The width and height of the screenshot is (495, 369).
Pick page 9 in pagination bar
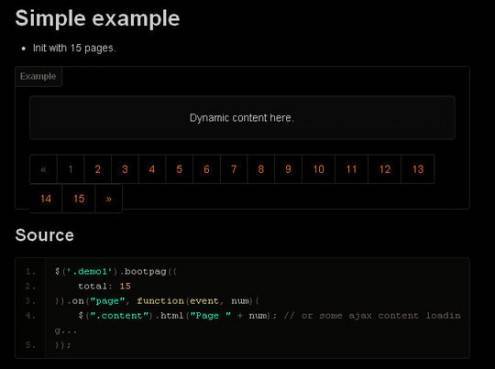[x=288, y=169]
